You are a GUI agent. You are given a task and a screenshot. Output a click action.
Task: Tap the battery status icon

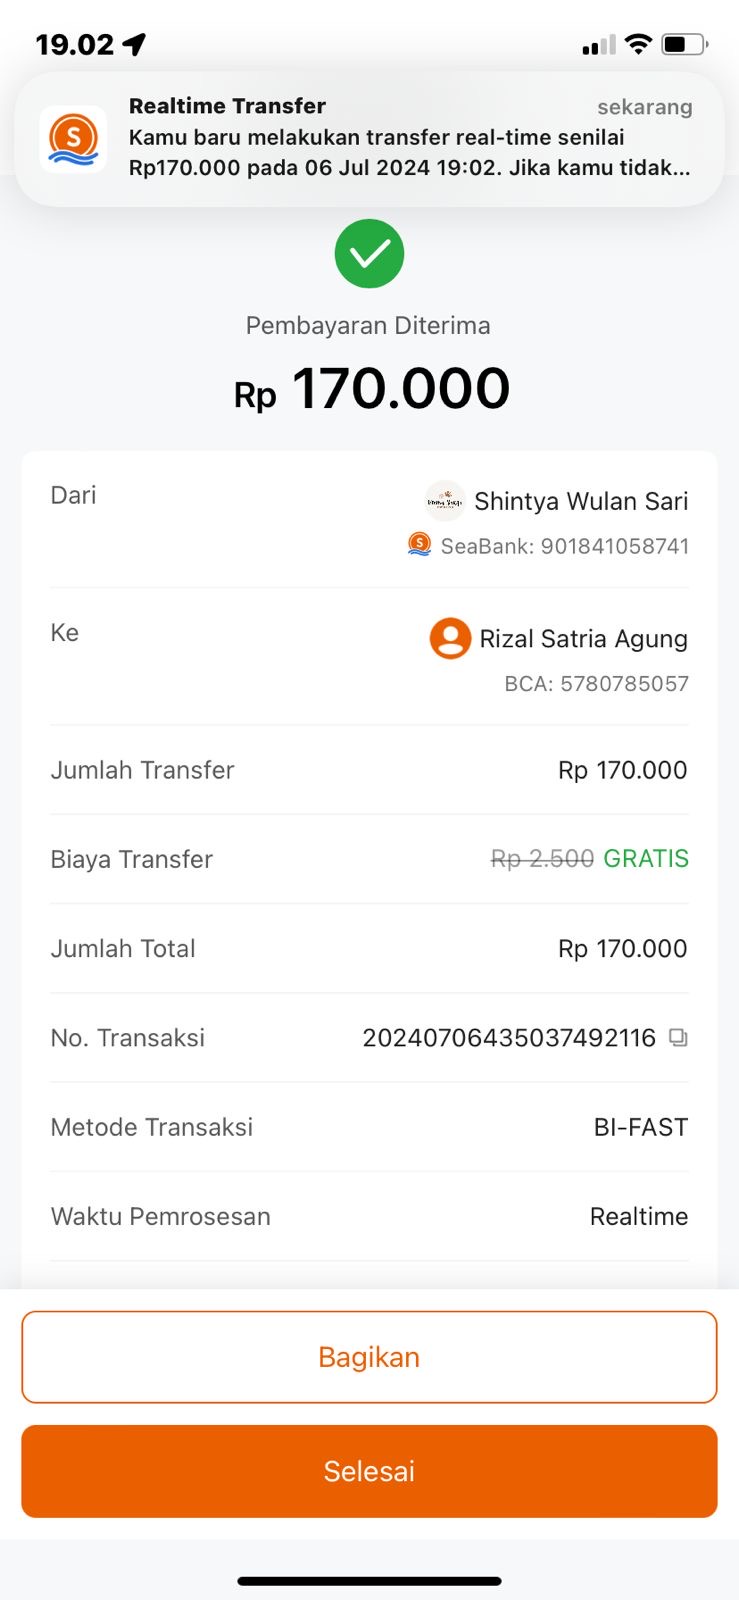pos(685,44)
